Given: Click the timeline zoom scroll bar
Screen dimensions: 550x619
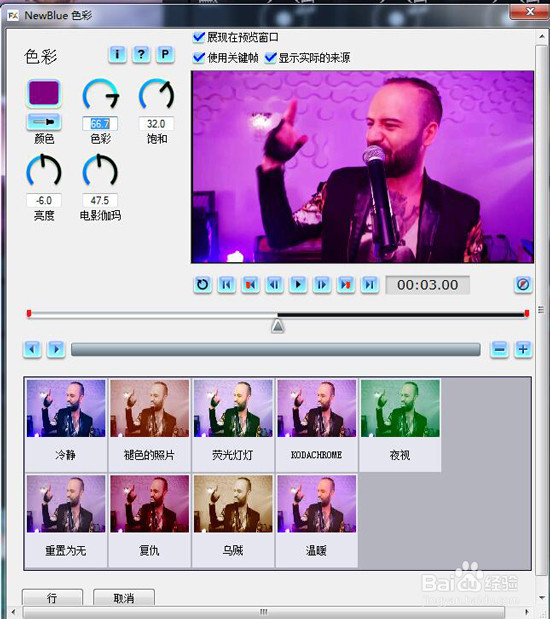Looking at the screenshot, I should tap(276, 350).
